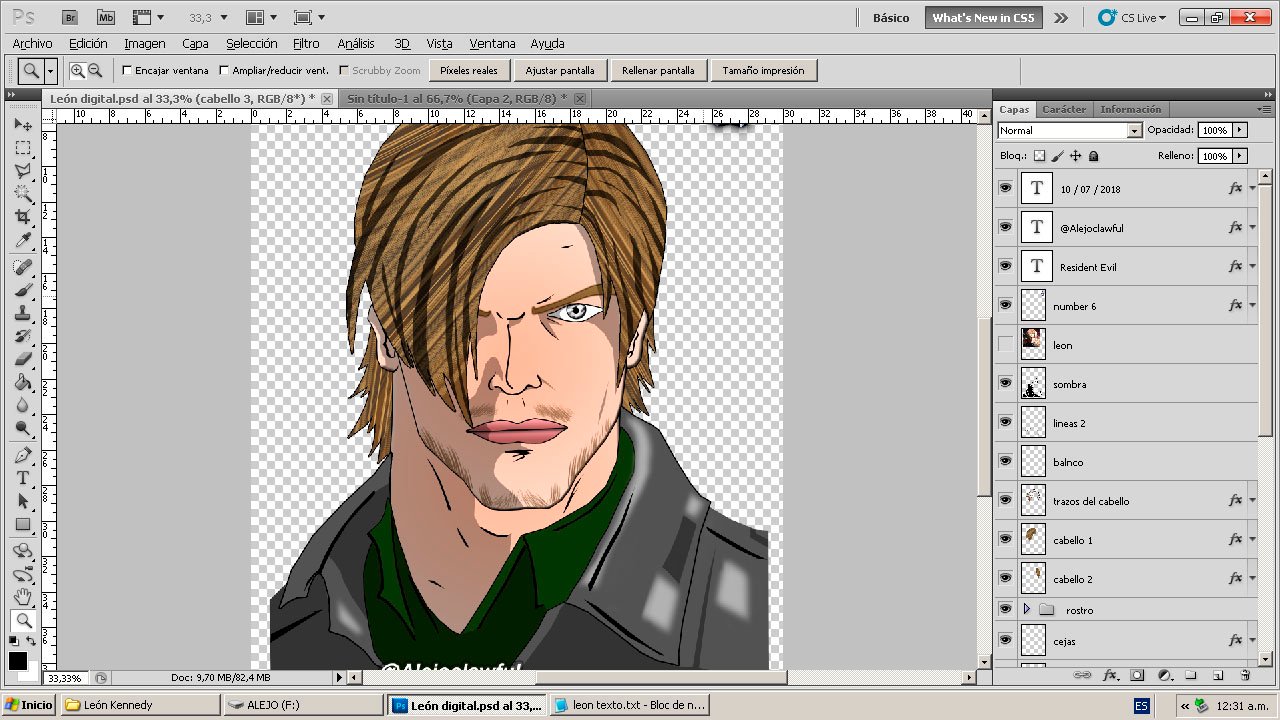Create a new layer

click(1218, 675)
